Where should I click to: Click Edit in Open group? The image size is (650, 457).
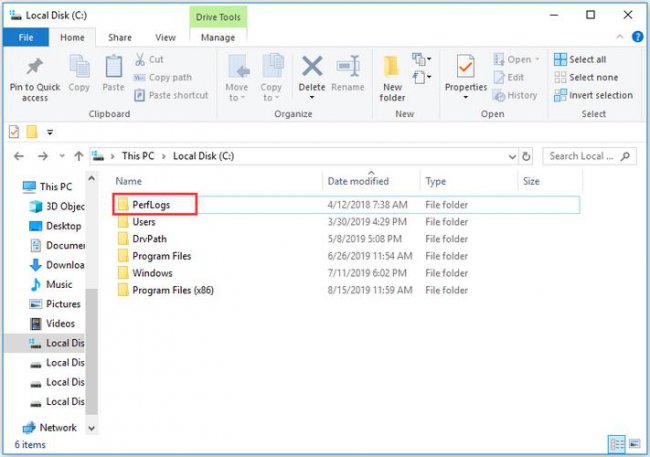click(509, 78)
